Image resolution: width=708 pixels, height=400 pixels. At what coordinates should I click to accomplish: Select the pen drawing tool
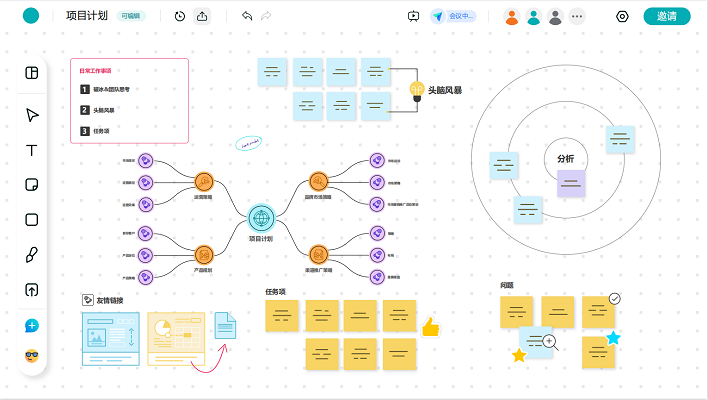coord(32,255)
